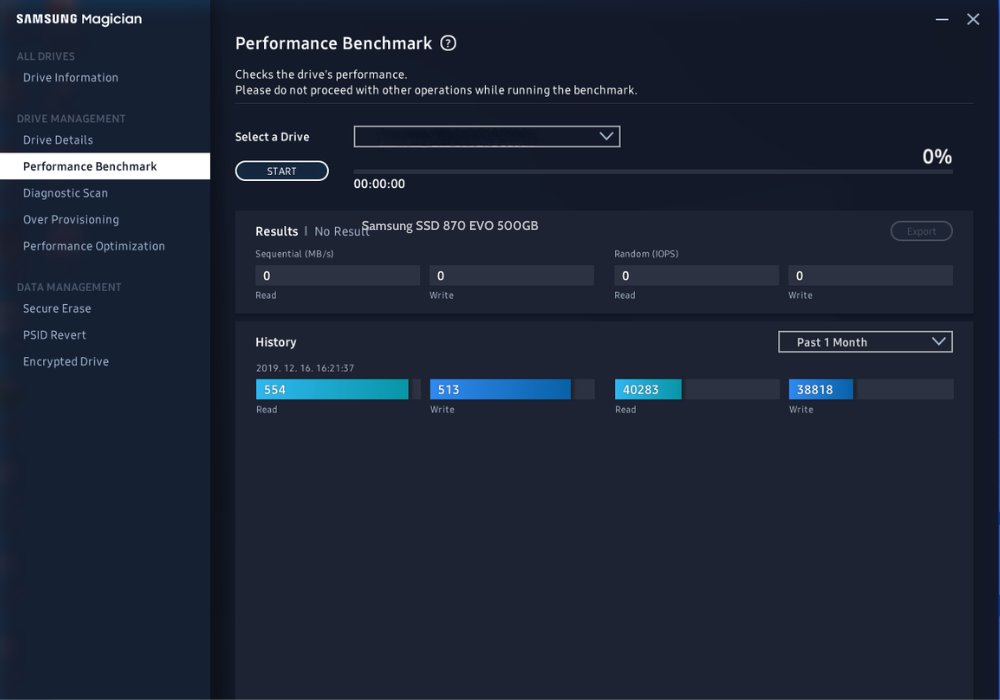The width and height of the screenshot is (1000, 700).
Task: Expand the Past 1 Month history filter
Action: point(865,342)
